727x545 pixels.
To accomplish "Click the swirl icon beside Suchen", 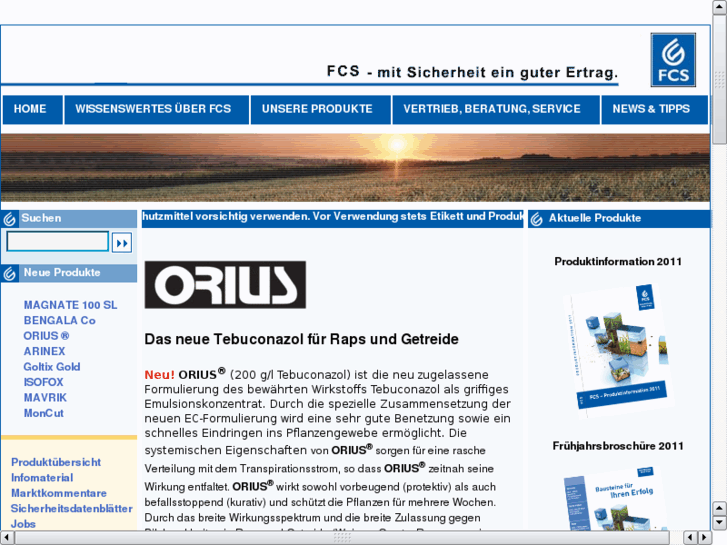I will tap(9, 218).
